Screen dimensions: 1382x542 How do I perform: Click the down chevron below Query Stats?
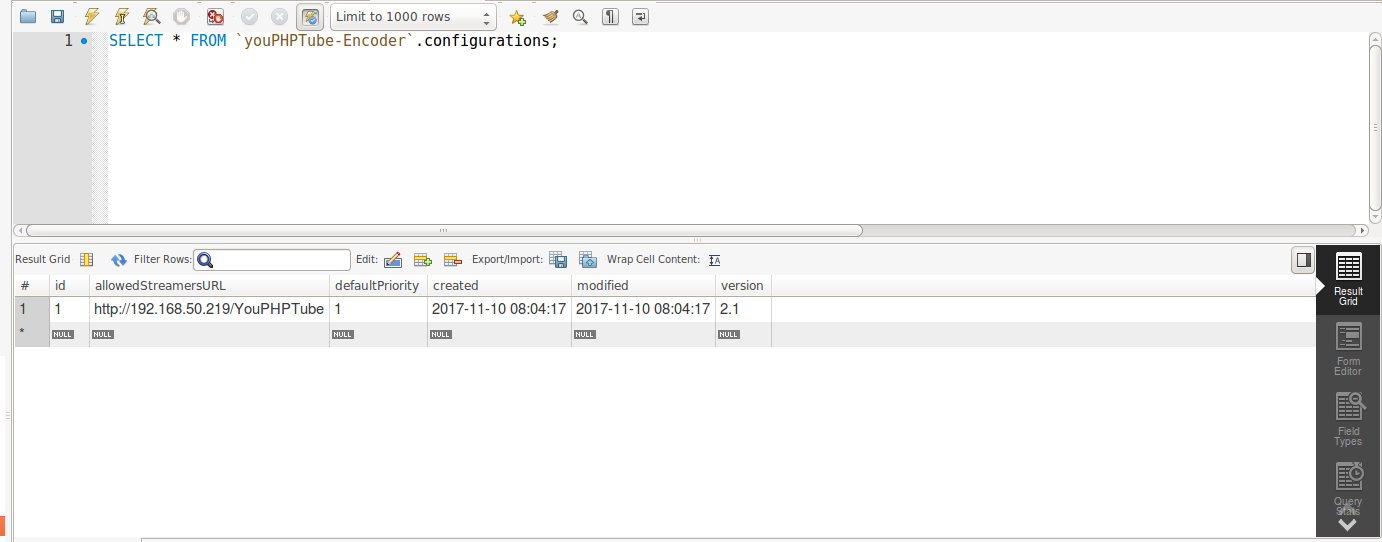[1347, 524]
